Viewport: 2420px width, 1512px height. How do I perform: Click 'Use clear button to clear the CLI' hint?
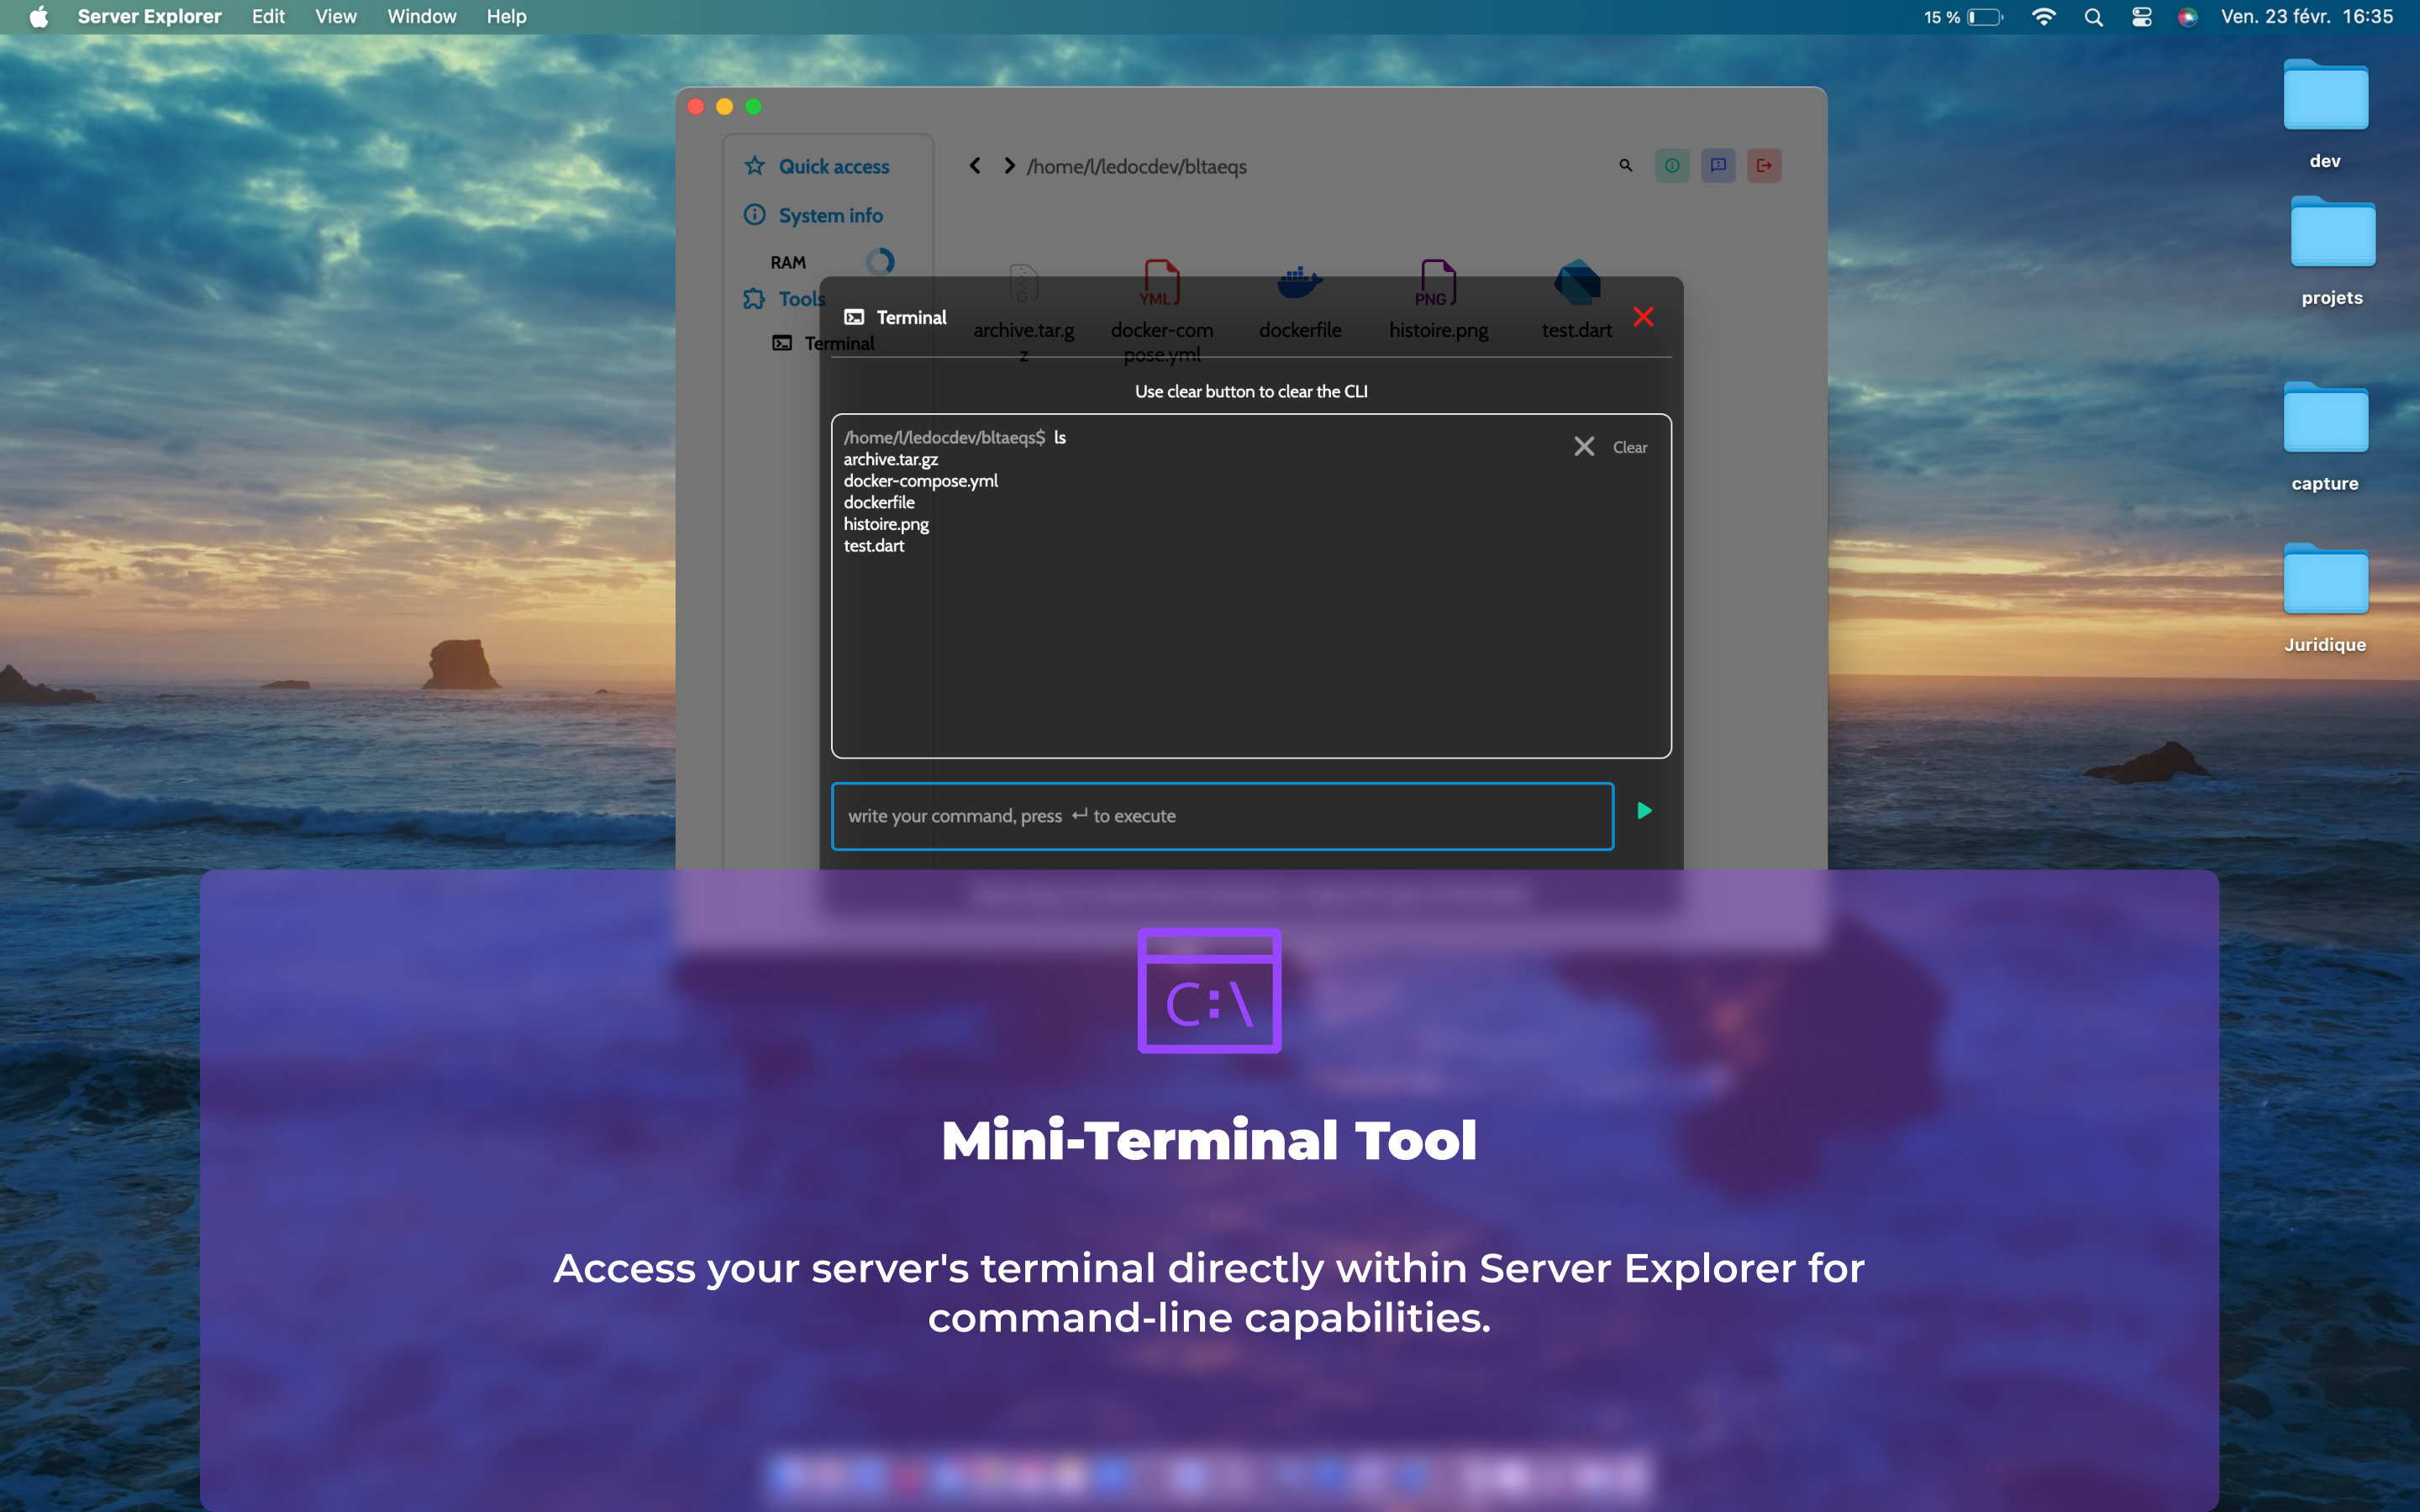(x=1251, y=392)
